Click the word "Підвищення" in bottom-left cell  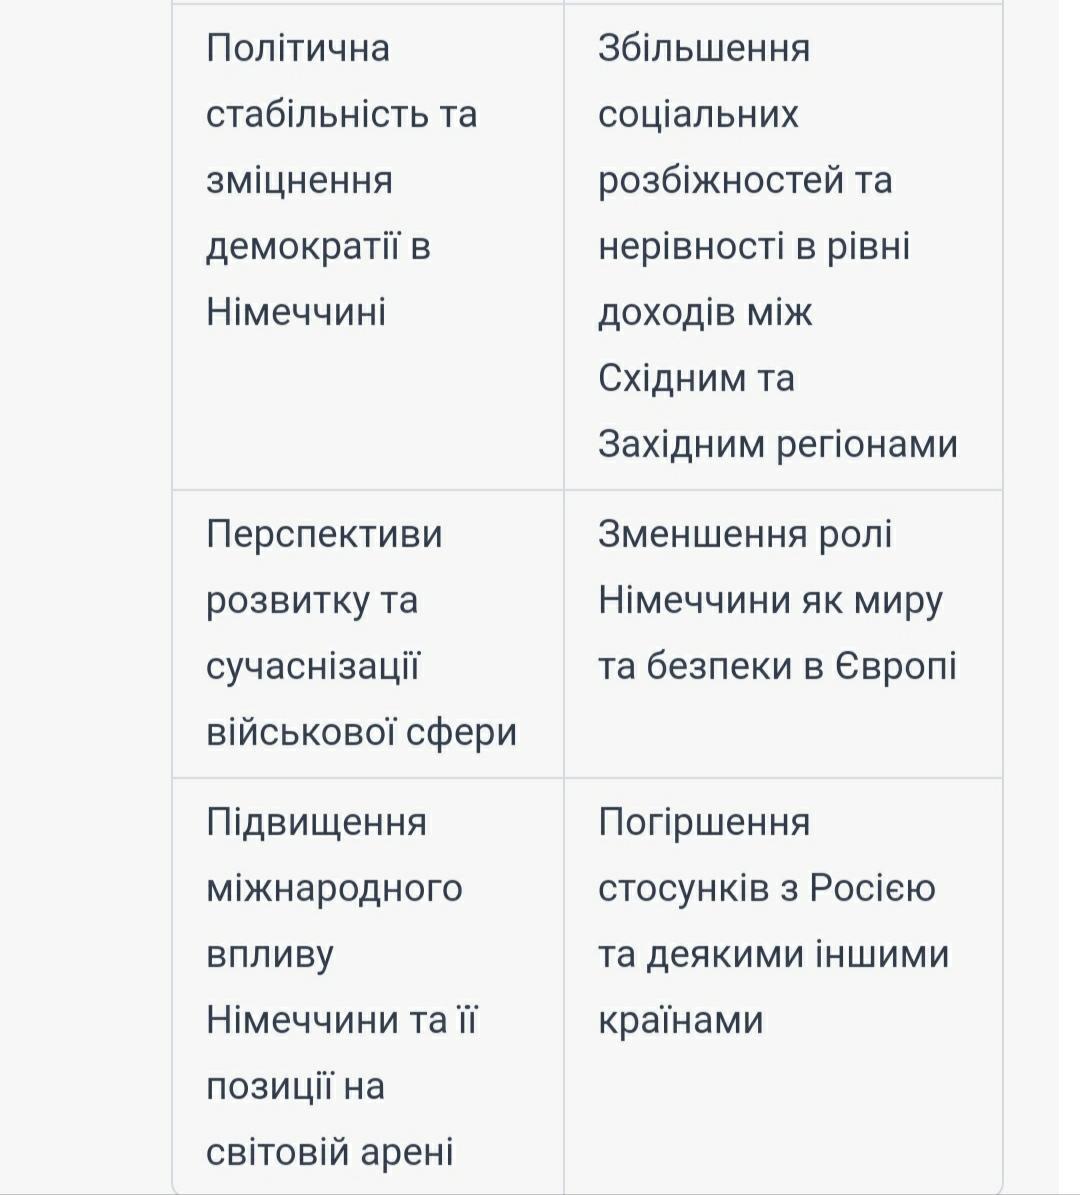316,823
